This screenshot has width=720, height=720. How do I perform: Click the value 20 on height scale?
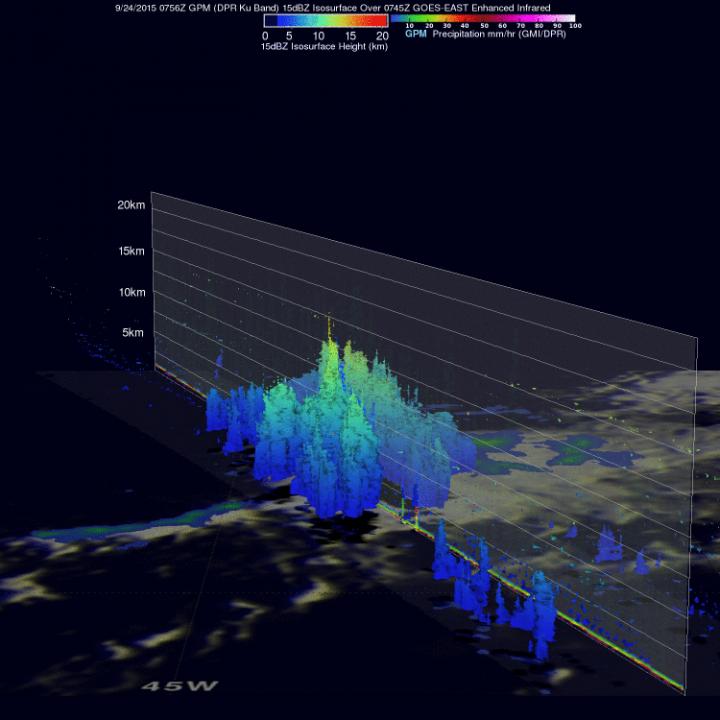pos(381,36)
